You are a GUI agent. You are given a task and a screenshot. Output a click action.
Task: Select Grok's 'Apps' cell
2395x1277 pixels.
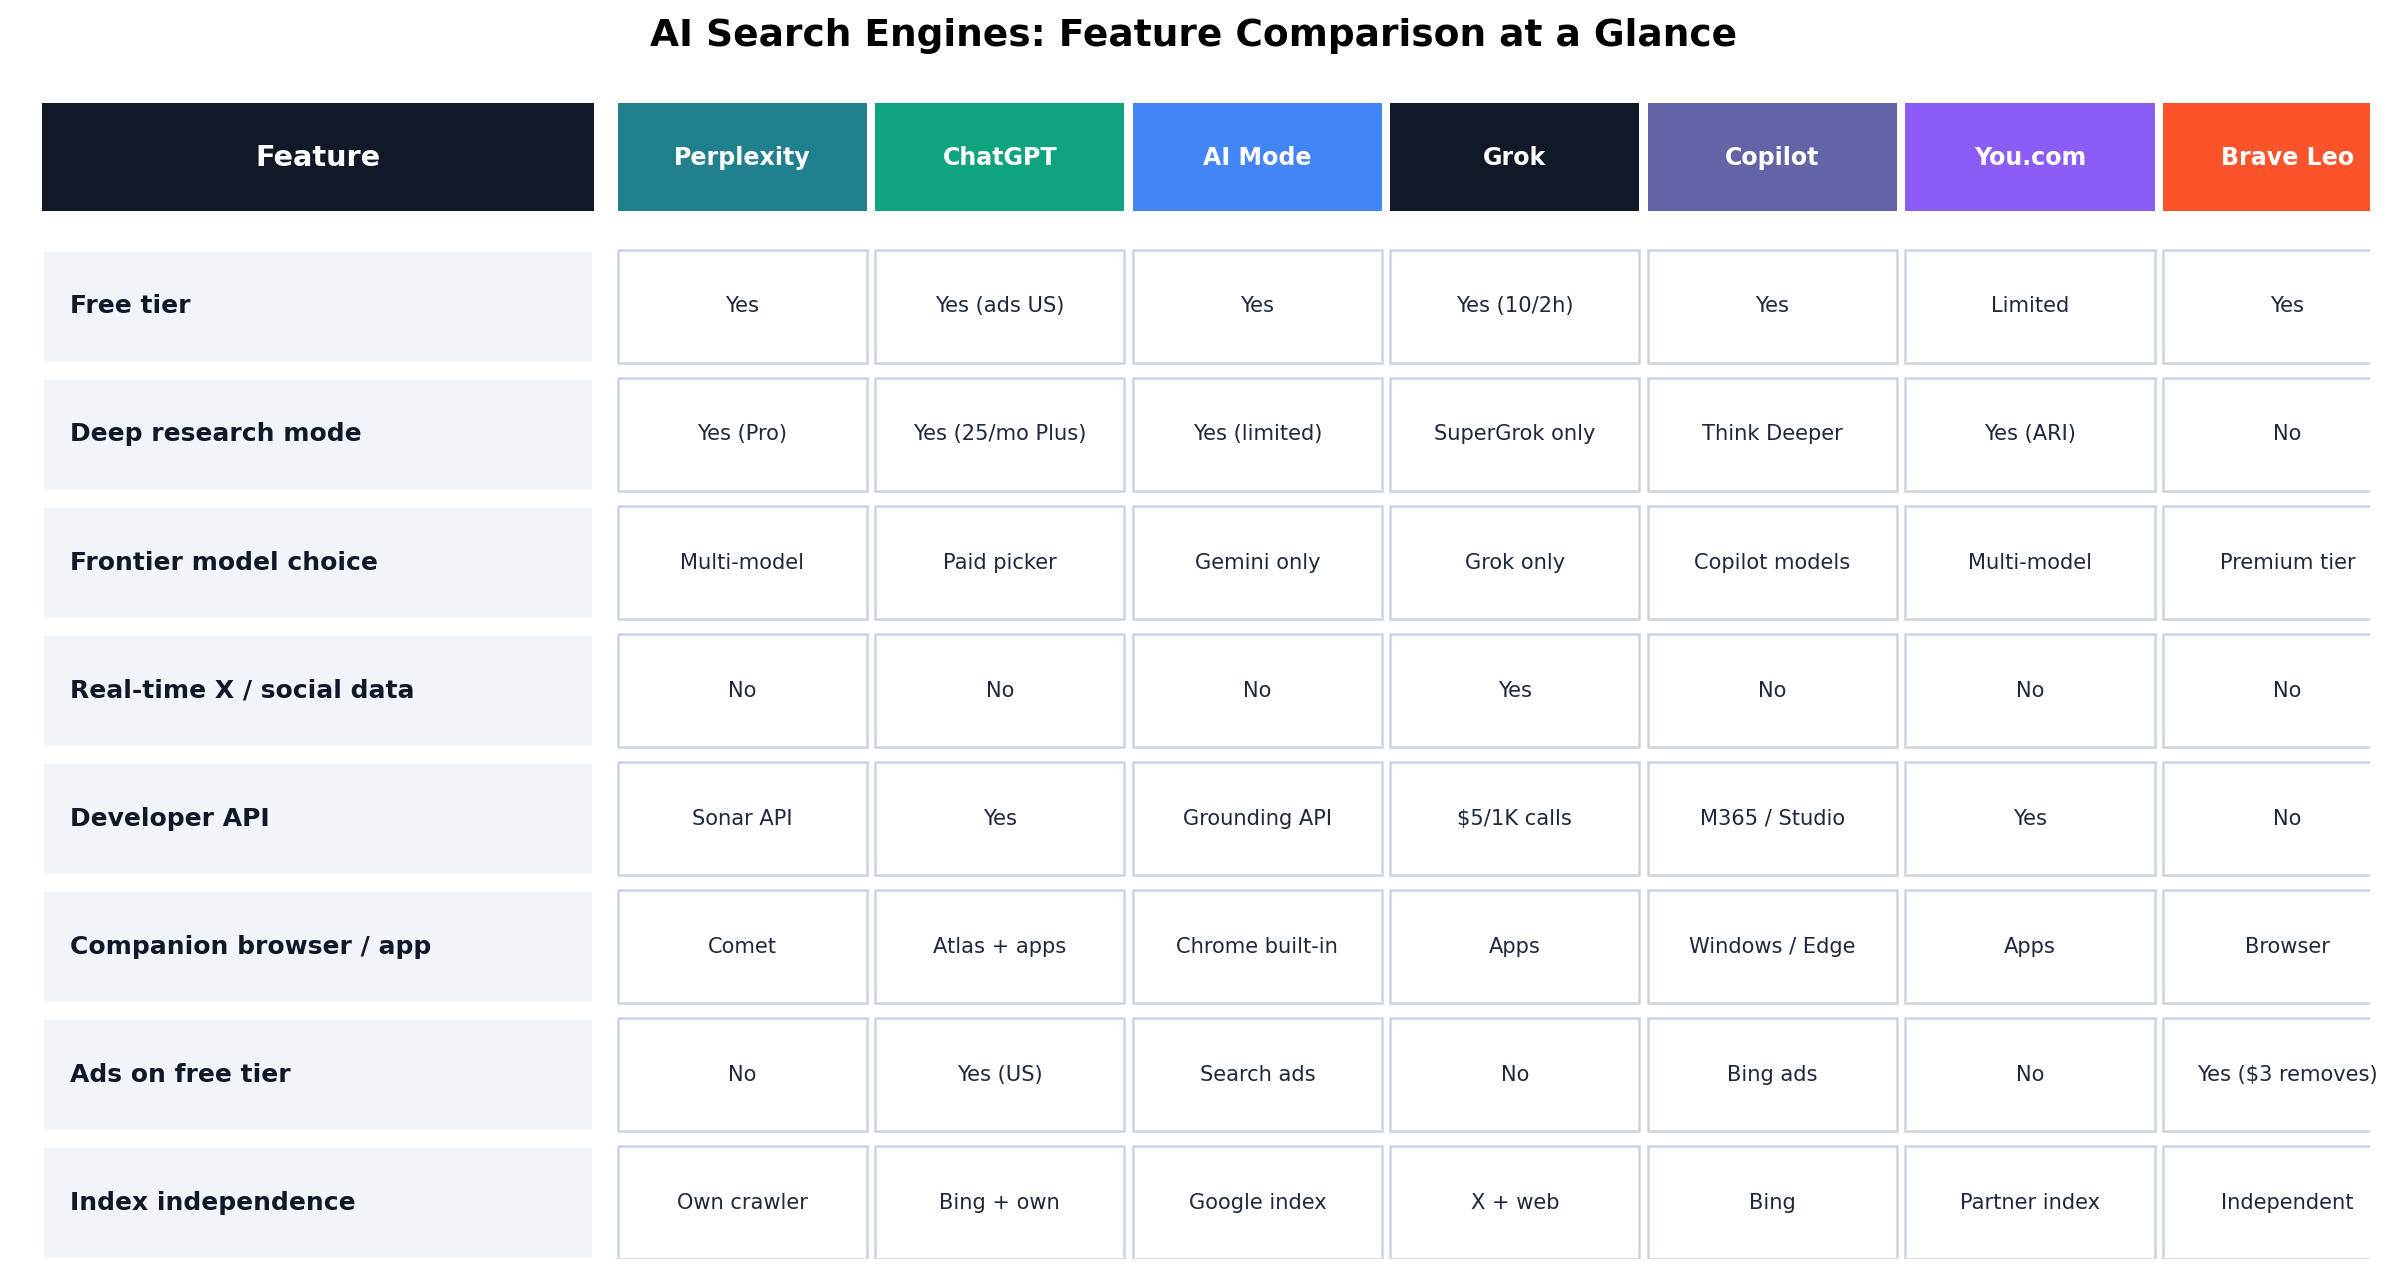click(x=1514, y=946)
